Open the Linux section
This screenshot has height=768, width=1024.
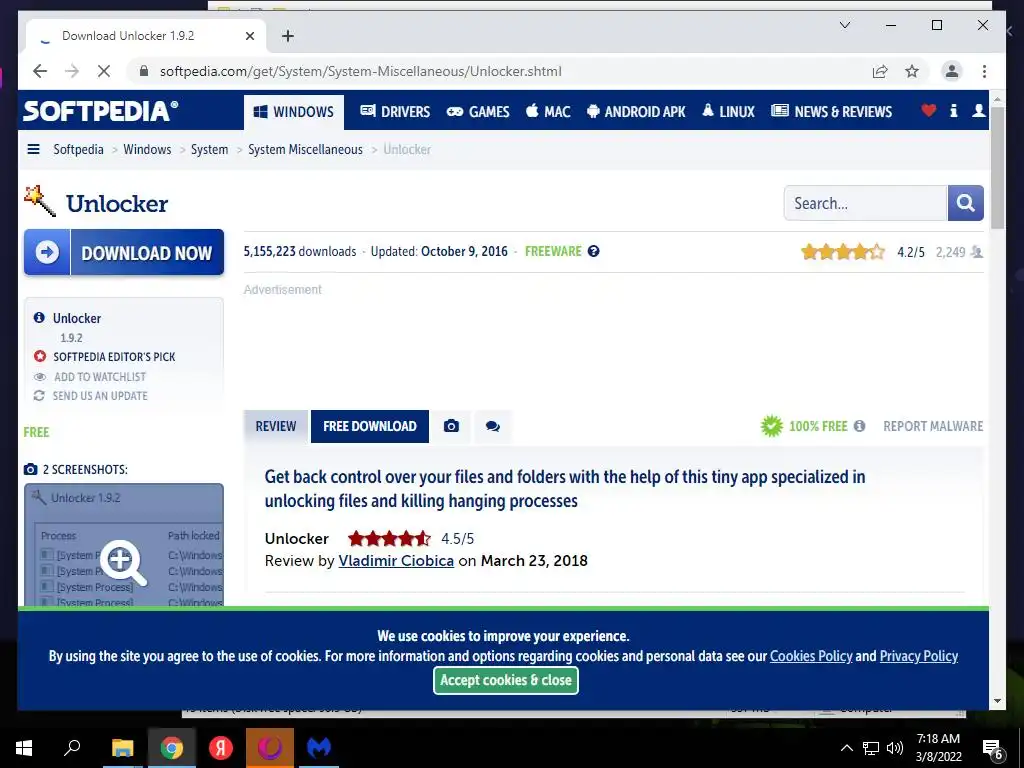point(728,112)
